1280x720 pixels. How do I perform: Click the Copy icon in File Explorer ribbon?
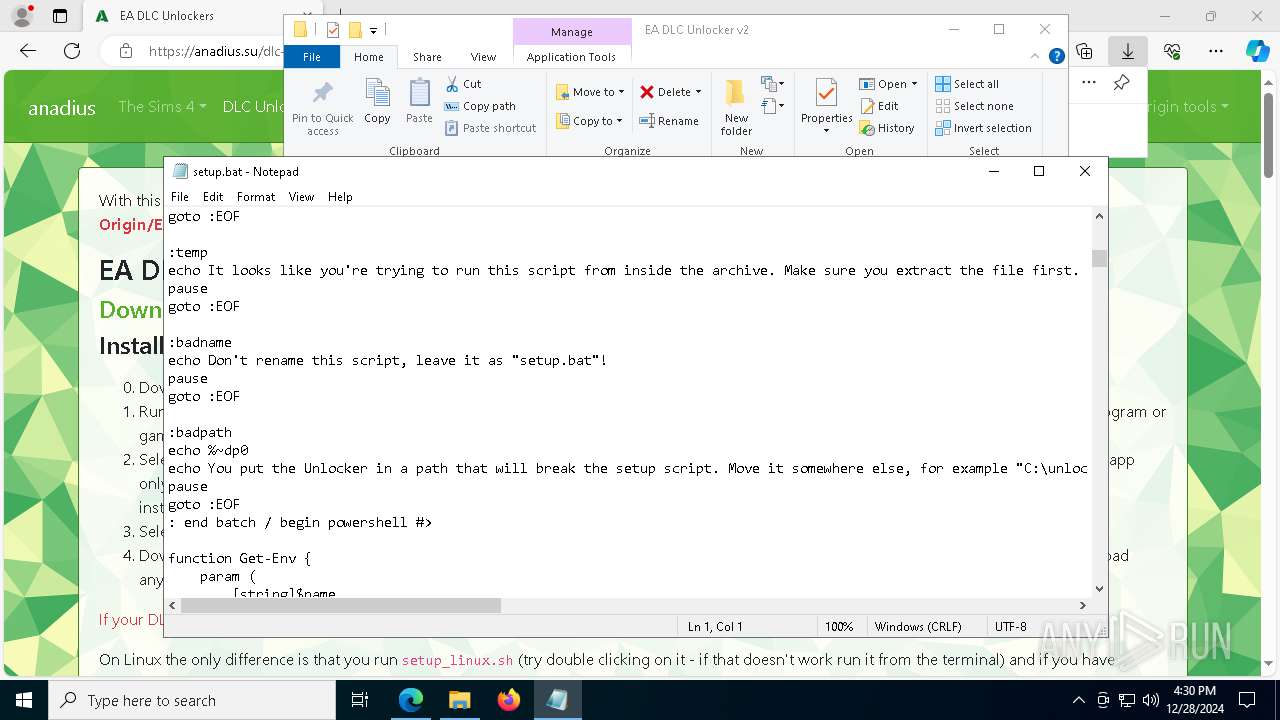click(377, 102)
